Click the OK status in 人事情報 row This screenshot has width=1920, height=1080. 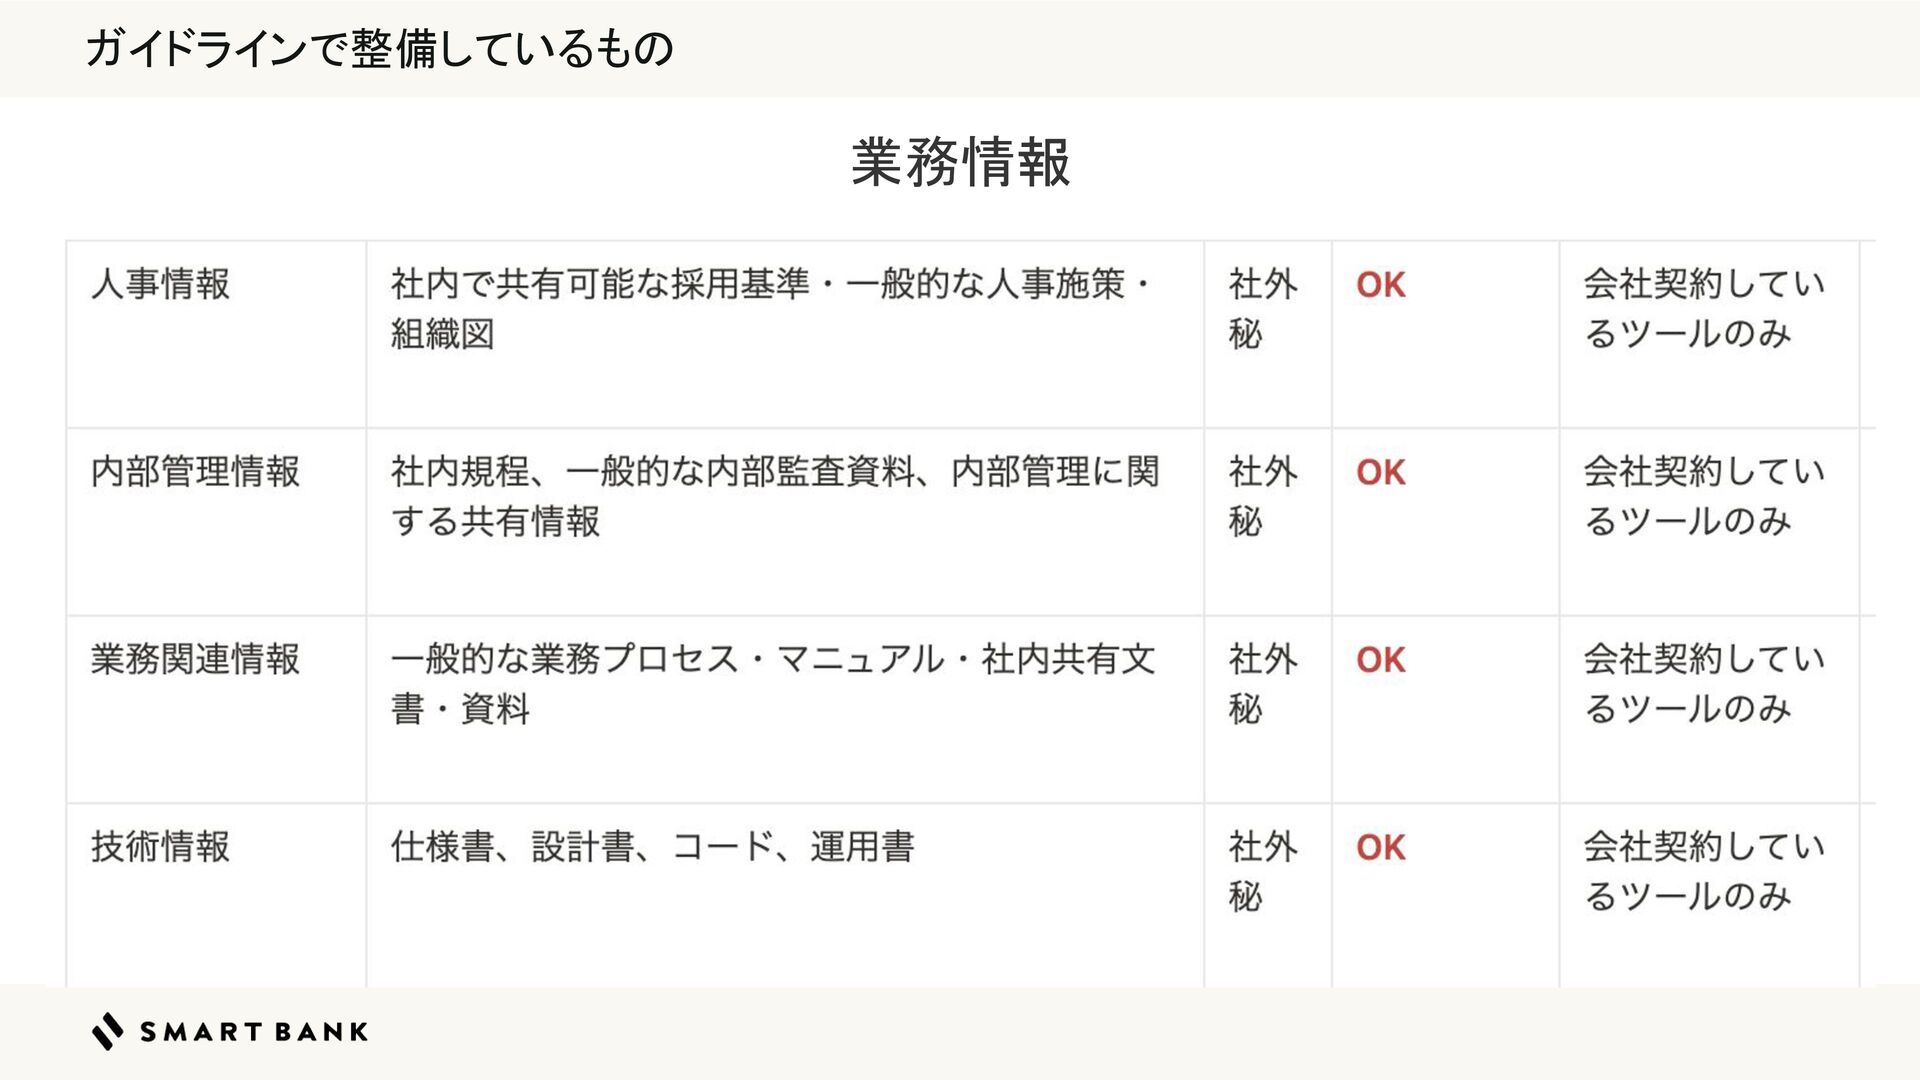coord(1381,285)
